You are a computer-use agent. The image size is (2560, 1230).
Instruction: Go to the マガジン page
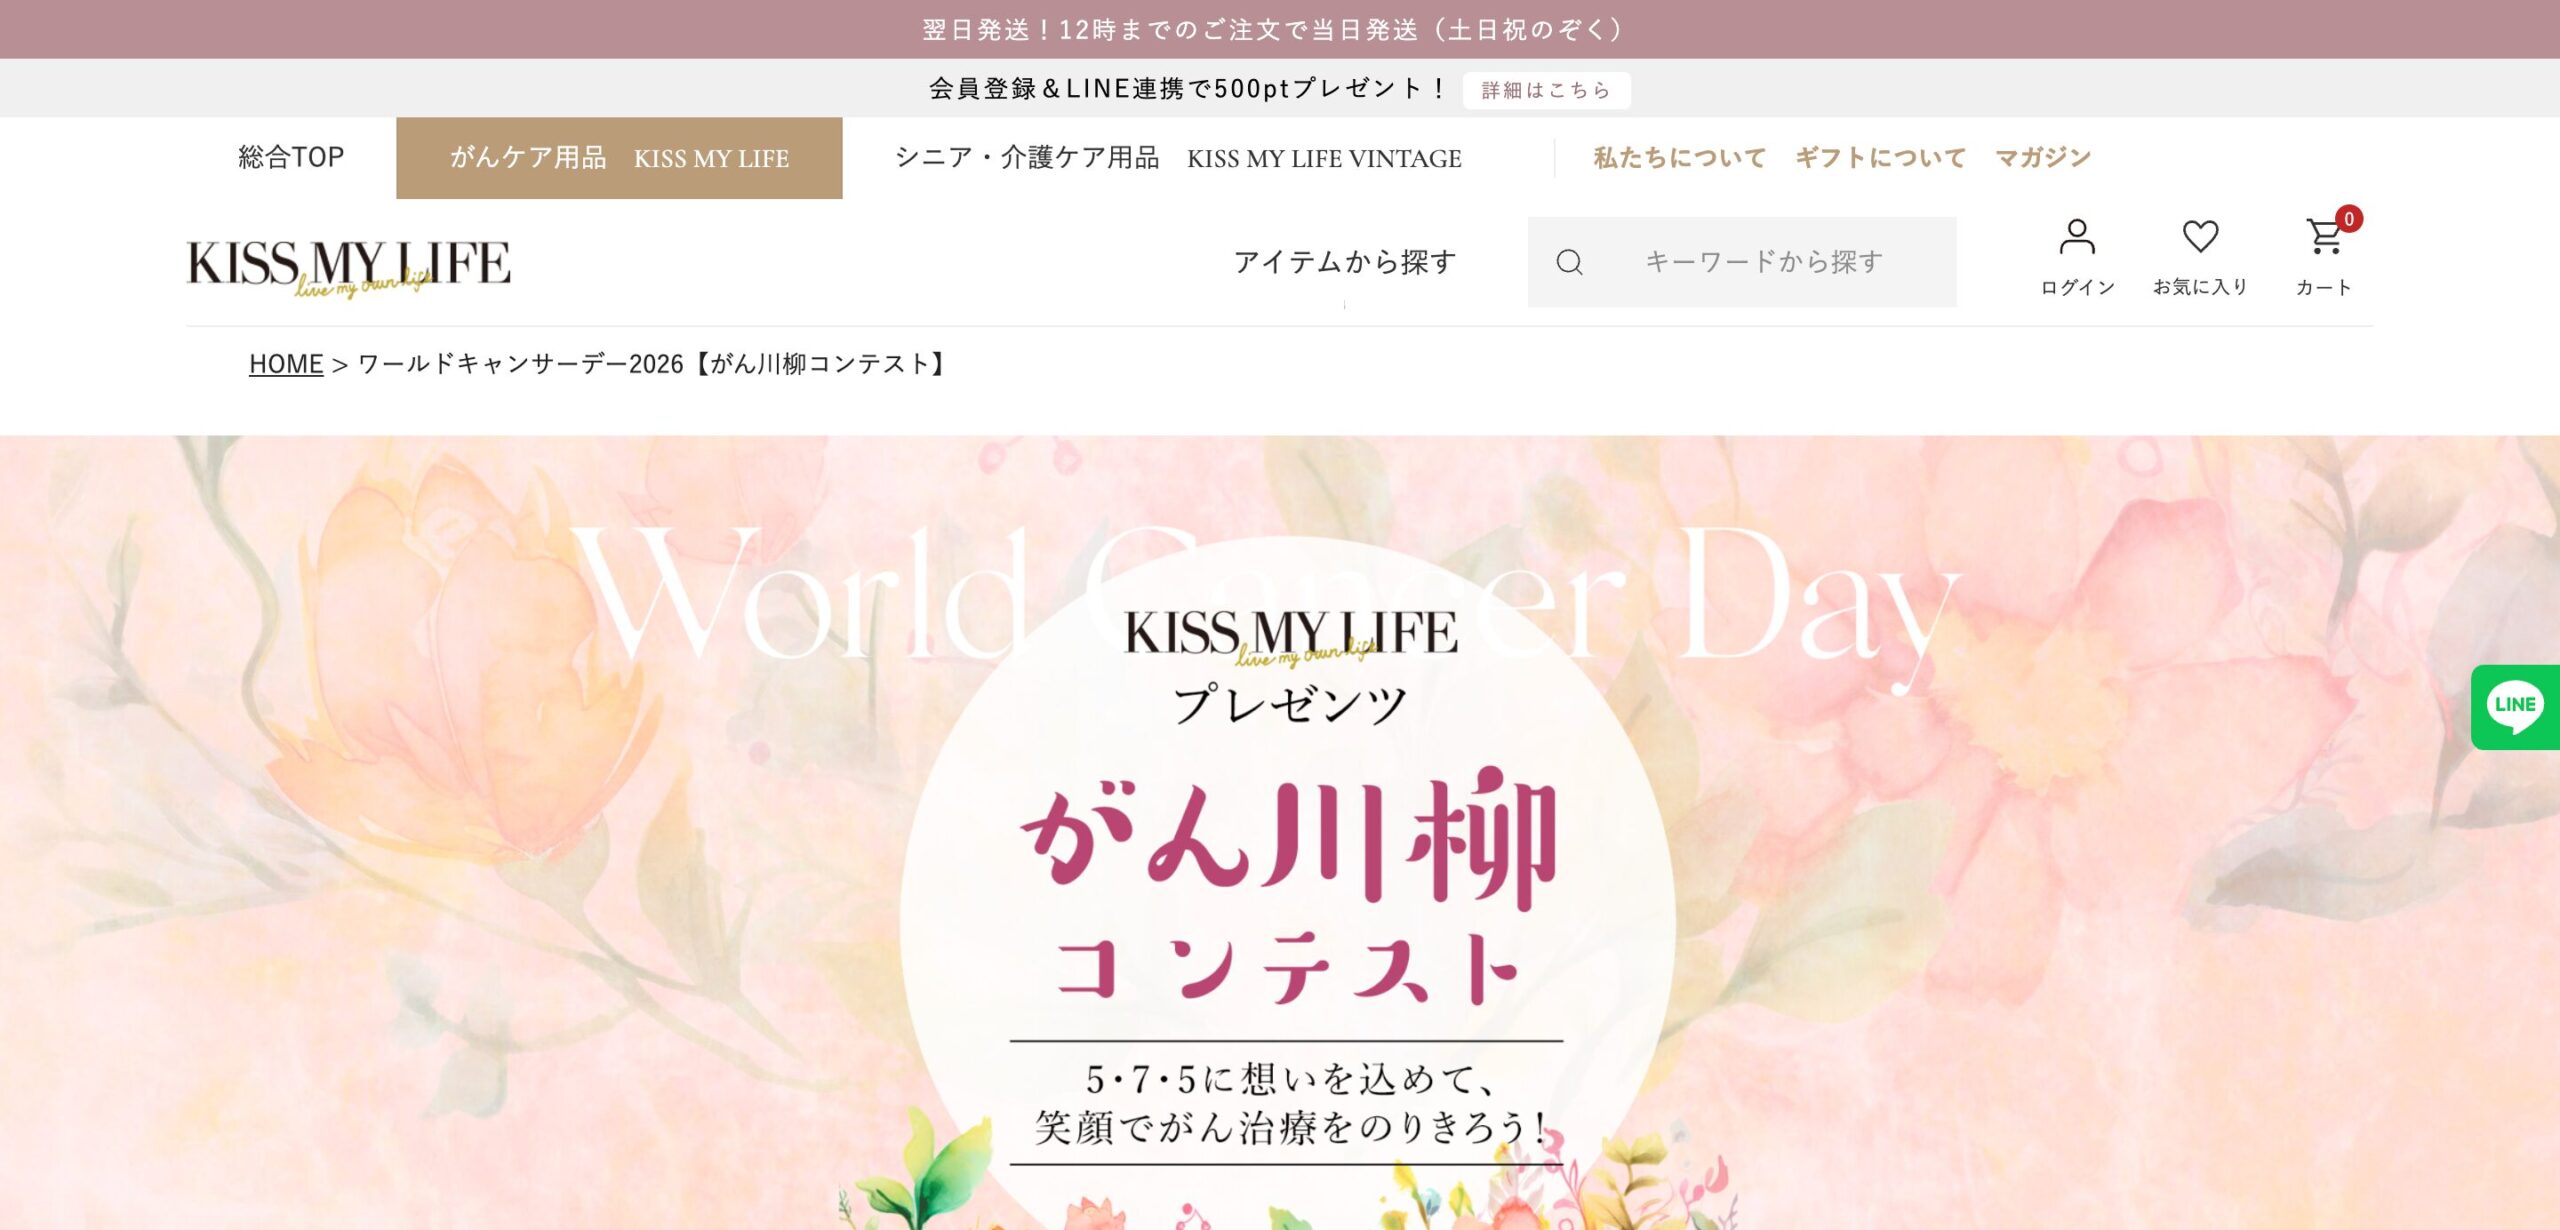(x=2042, y=157)
